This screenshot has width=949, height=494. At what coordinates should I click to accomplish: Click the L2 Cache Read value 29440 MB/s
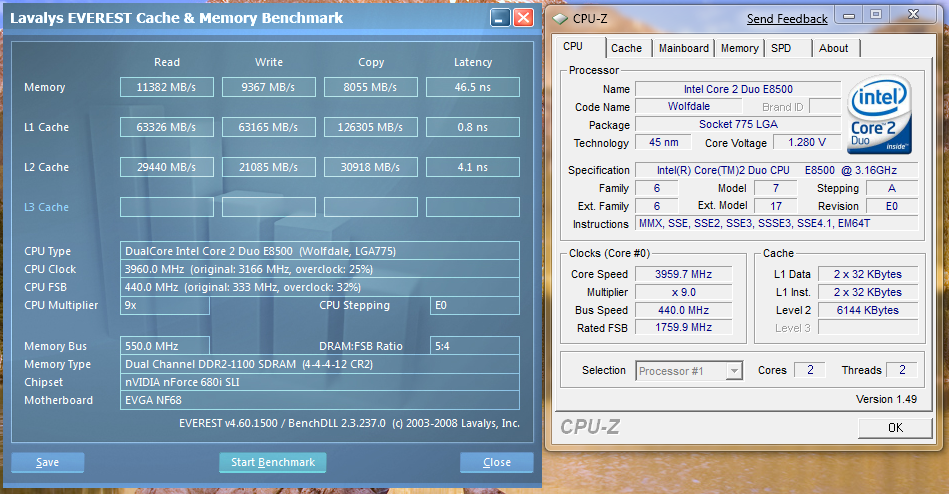coord(166,167)
